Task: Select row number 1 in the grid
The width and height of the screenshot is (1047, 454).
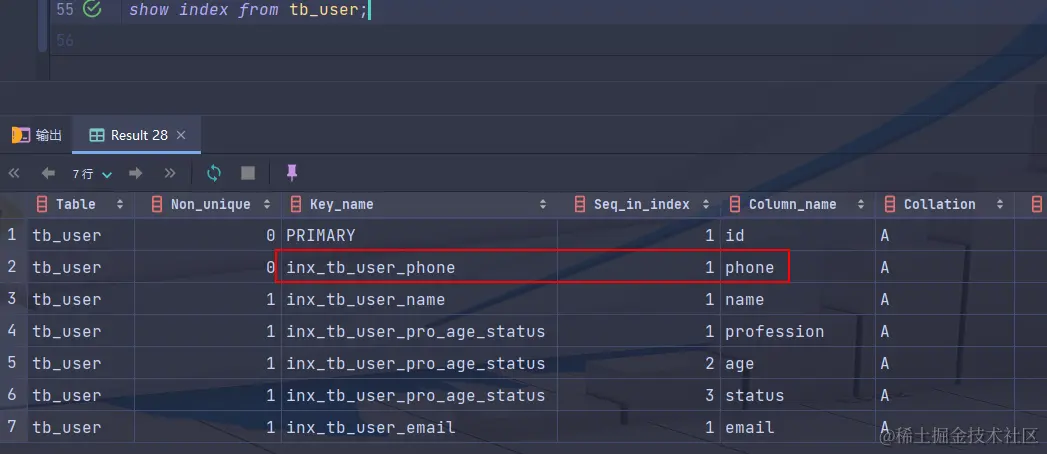Action: [x=11, y=235]
